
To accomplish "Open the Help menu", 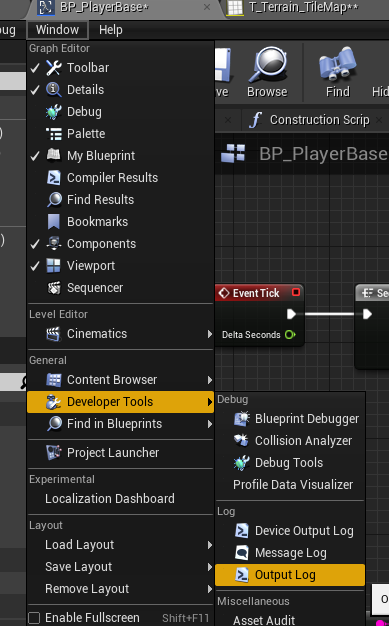I will pos(111,30).
